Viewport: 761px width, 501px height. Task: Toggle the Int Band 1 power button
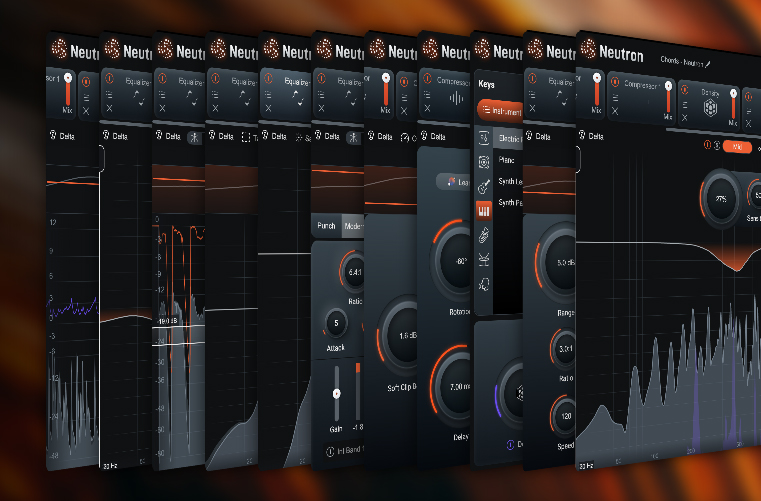[x=330, y=452]
